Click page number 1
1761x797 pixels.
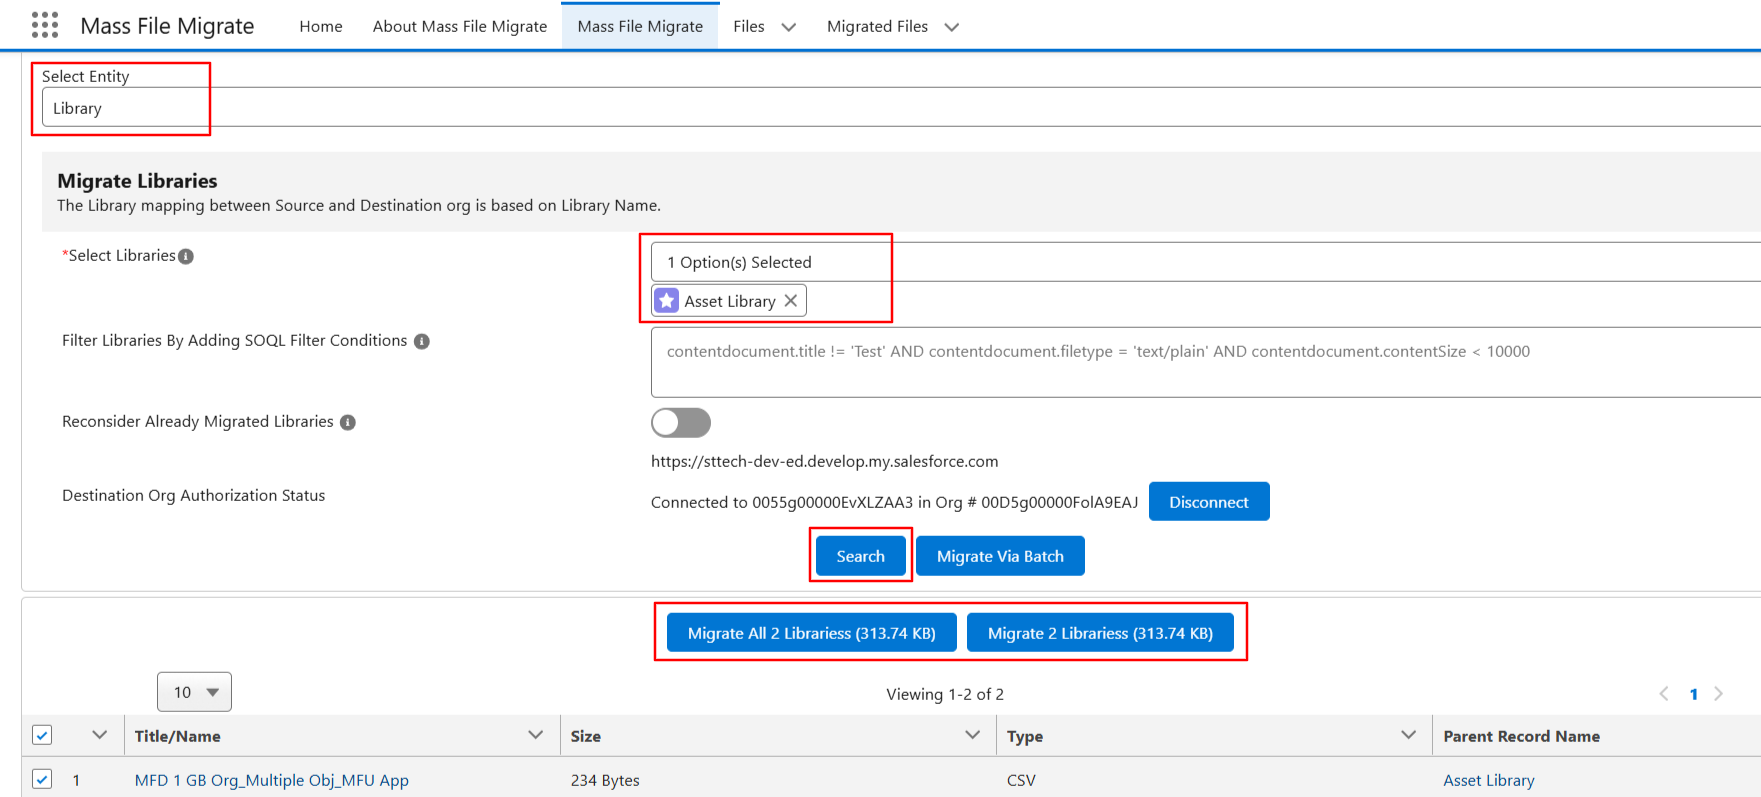coord(1694,694)
